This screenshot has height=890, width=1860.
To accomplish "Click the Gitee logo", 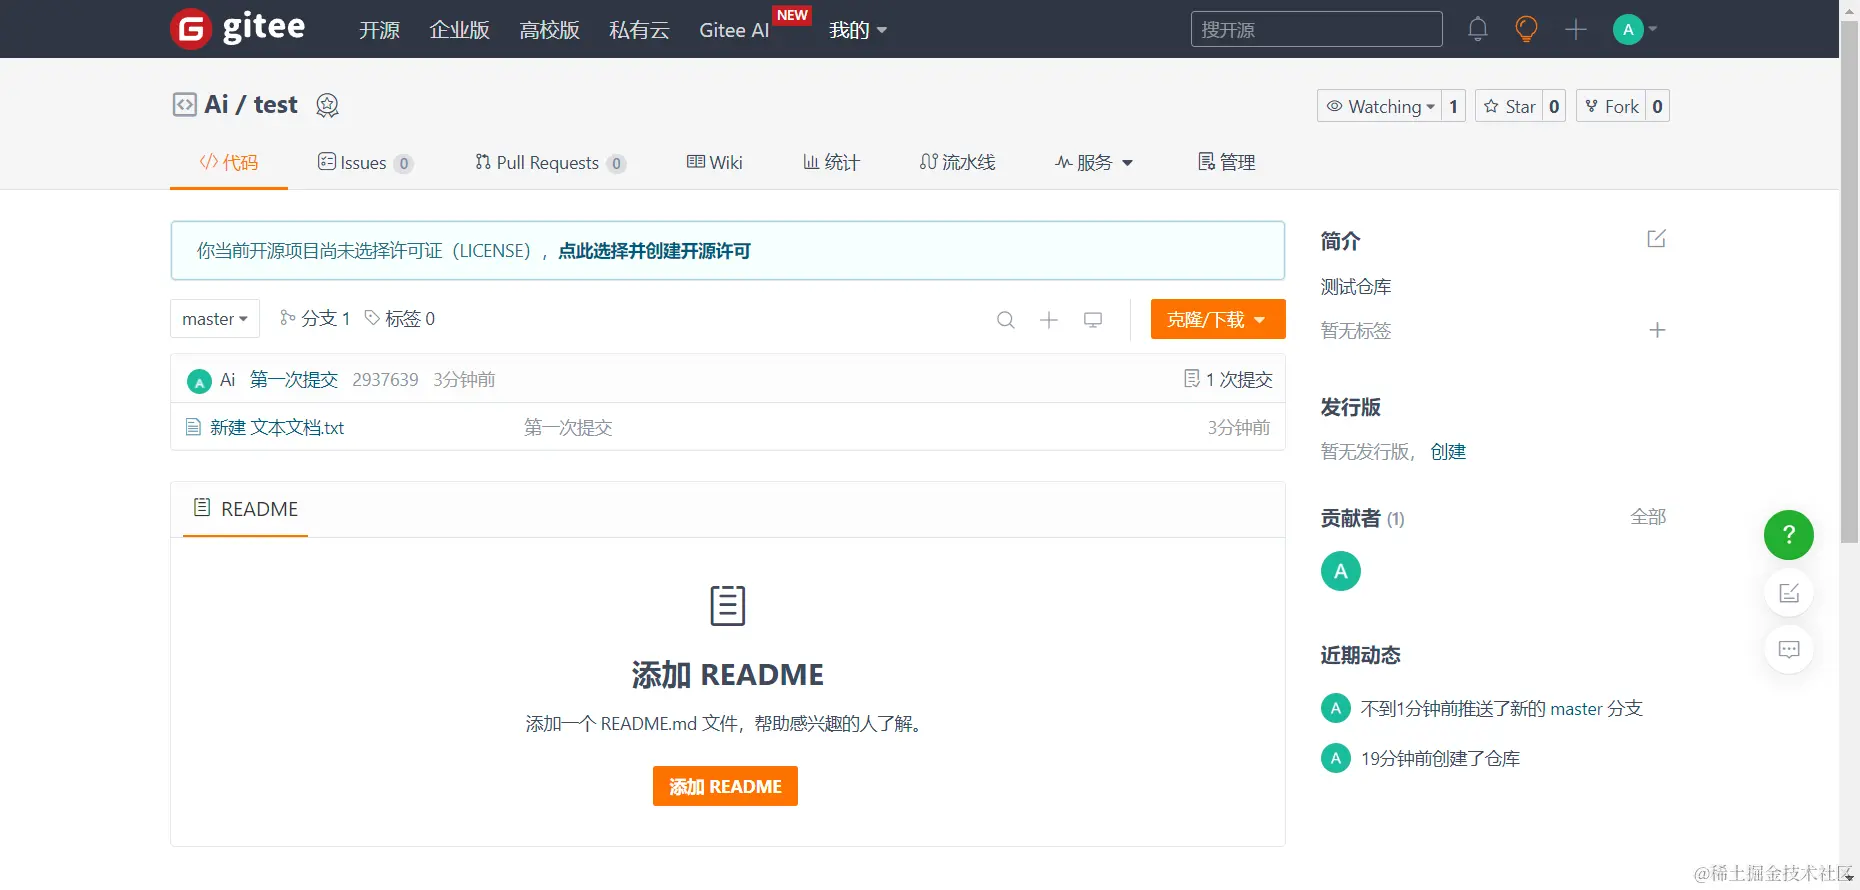I will [x=238, y=28].
